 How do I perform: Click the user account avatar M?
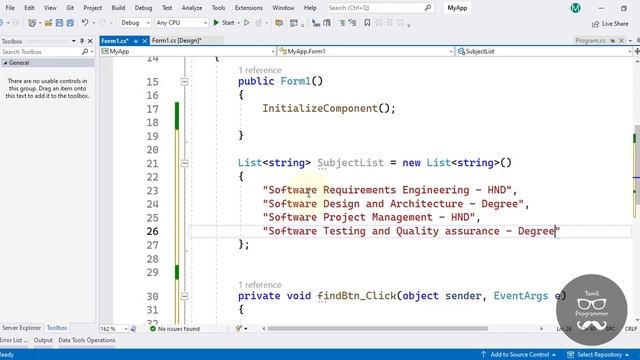click(576, 8)
